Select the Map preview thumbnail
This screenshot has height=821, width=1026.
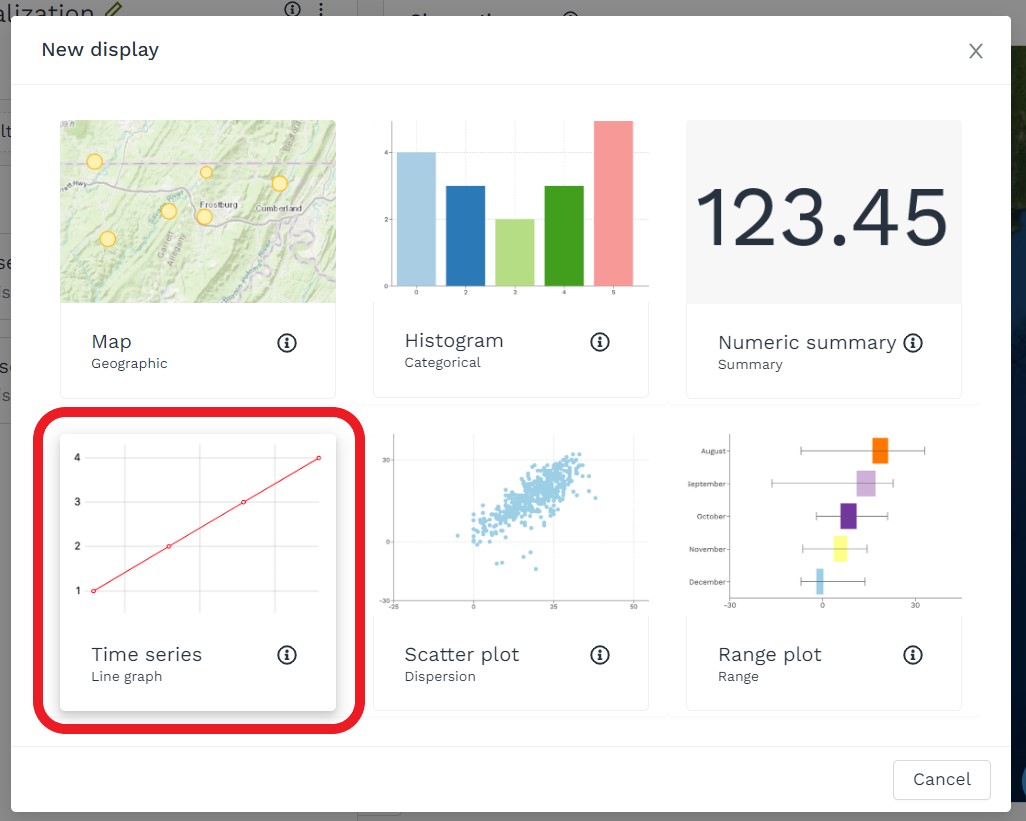[x=198, y=212]
